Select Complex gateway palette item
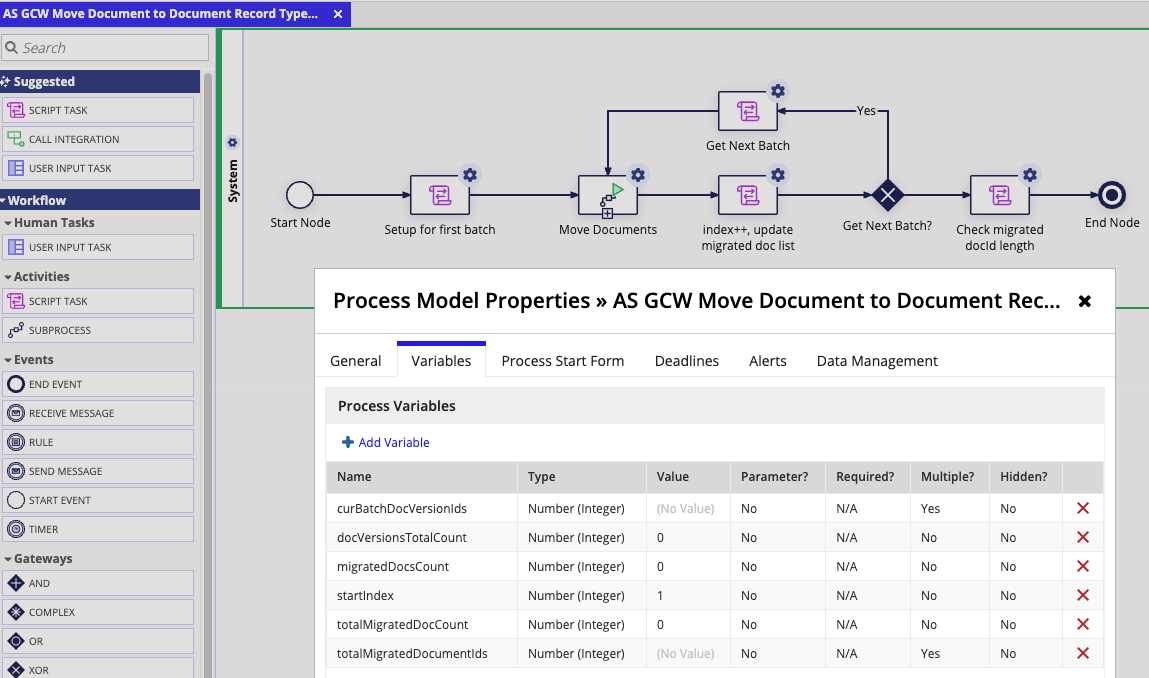 [98, 612]
